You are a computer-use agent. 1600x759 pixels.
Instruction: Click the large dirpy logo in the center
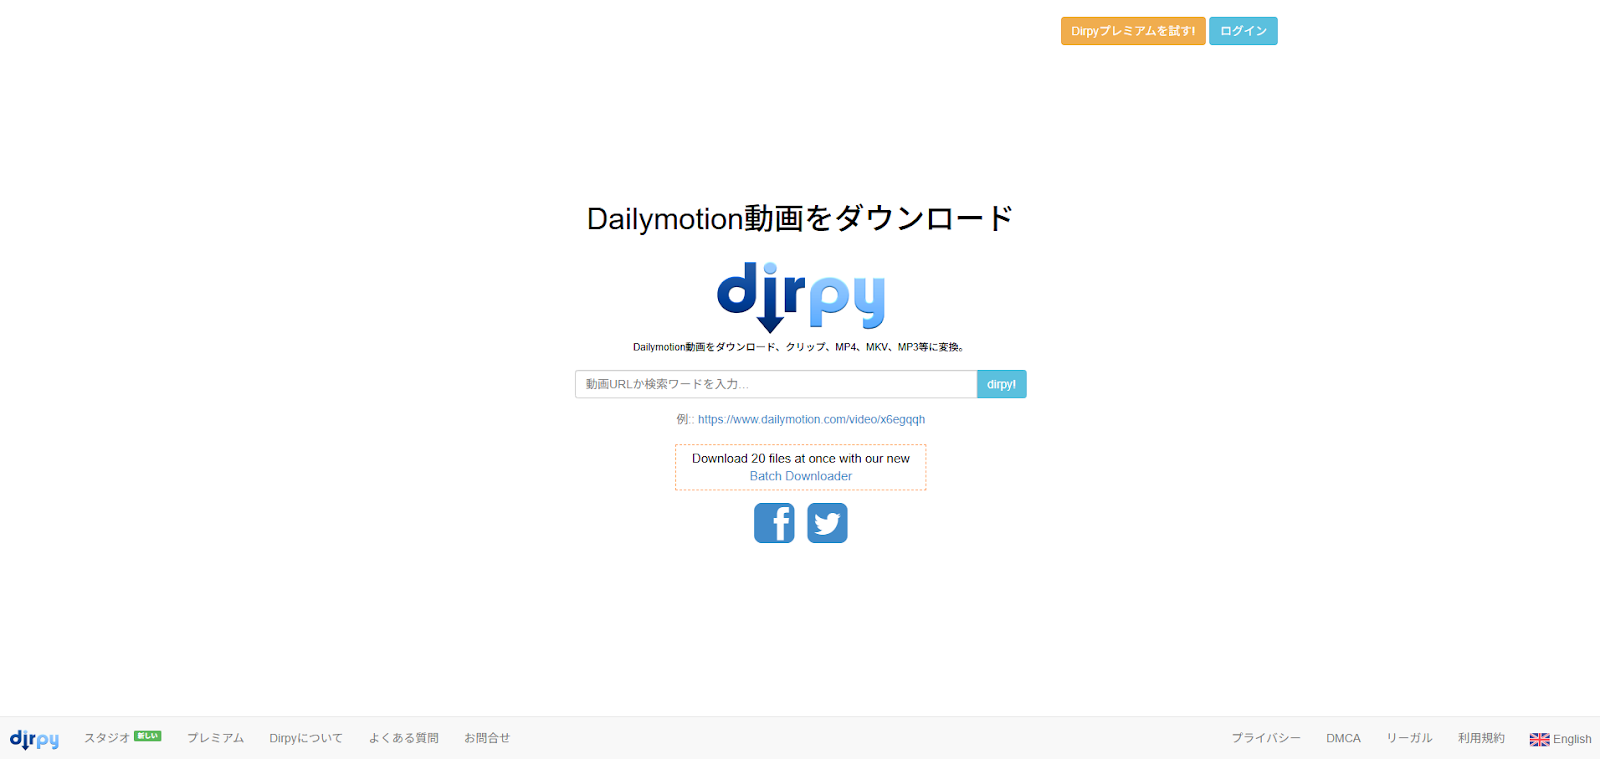click(x=801, y=297)
